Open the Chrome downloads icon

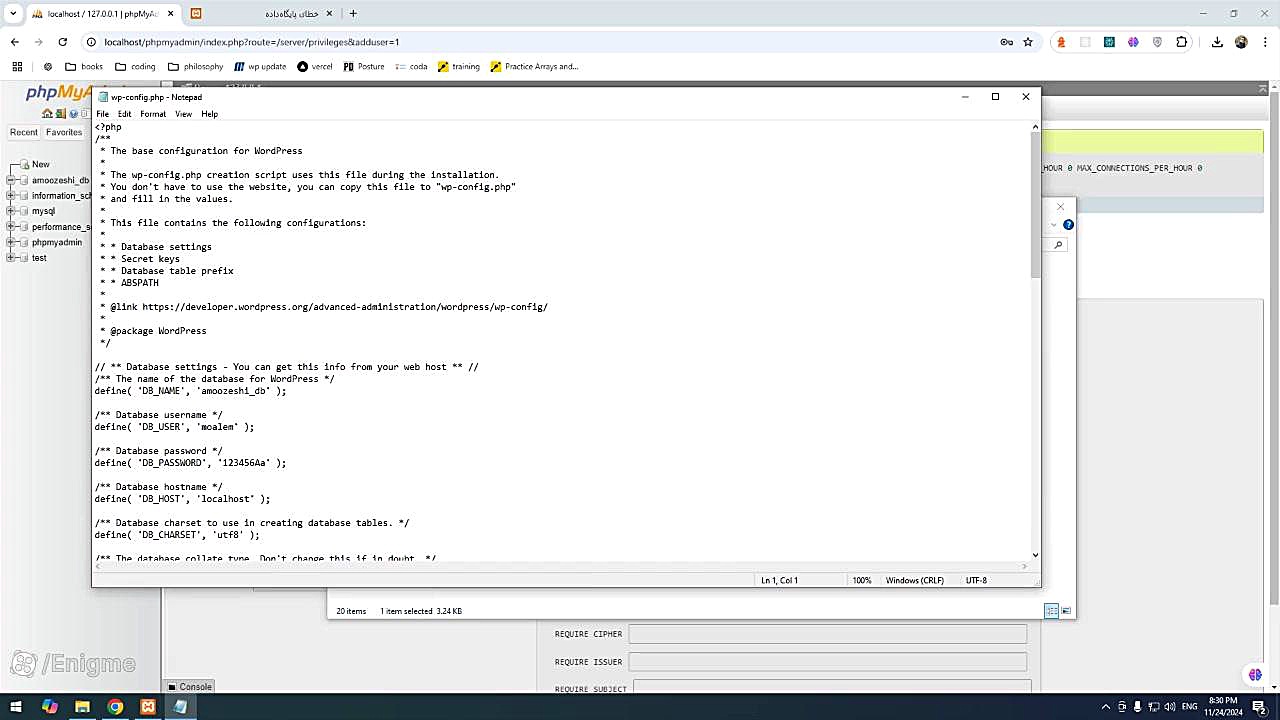1217,42
